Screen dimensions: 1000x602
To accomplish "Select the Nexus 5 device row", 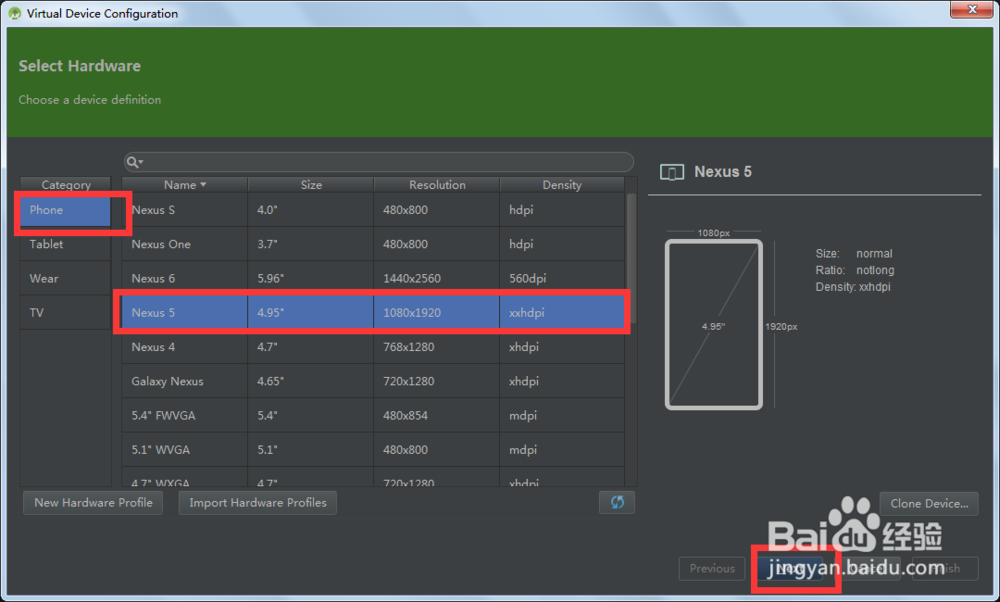I will coord(373,312).
